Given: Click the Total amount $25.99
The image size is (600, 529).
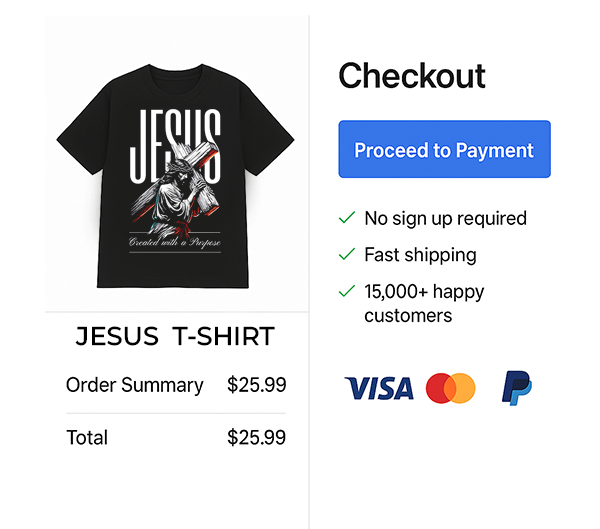Looking at the screenshot, I should (x=256, y=437).
